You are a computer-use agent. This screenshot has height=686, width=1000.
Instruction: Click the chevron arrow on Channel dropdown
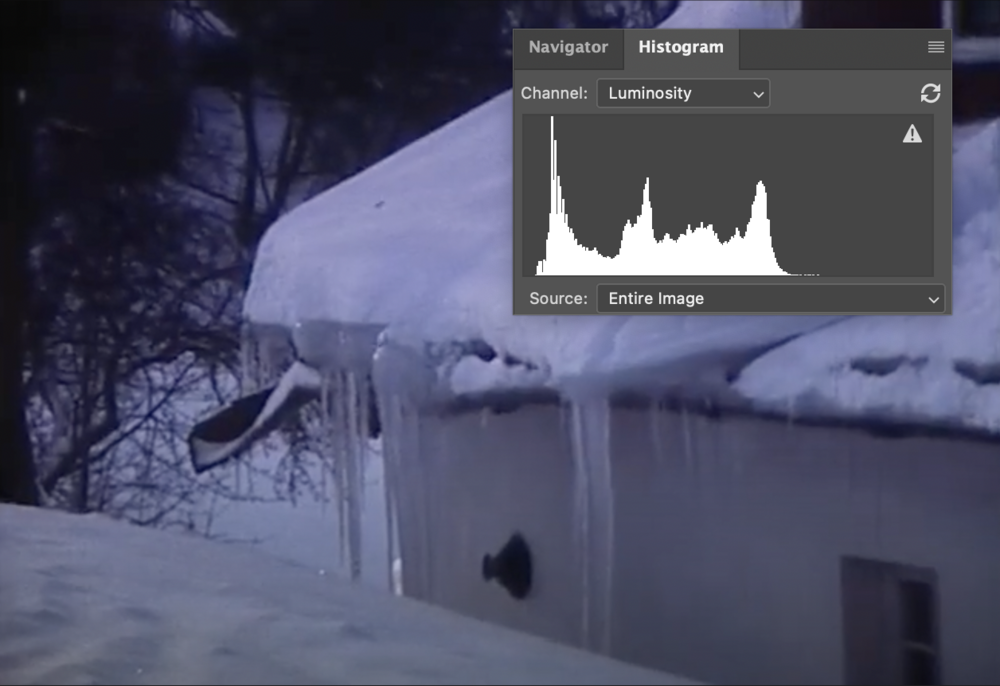click(759, 94)
